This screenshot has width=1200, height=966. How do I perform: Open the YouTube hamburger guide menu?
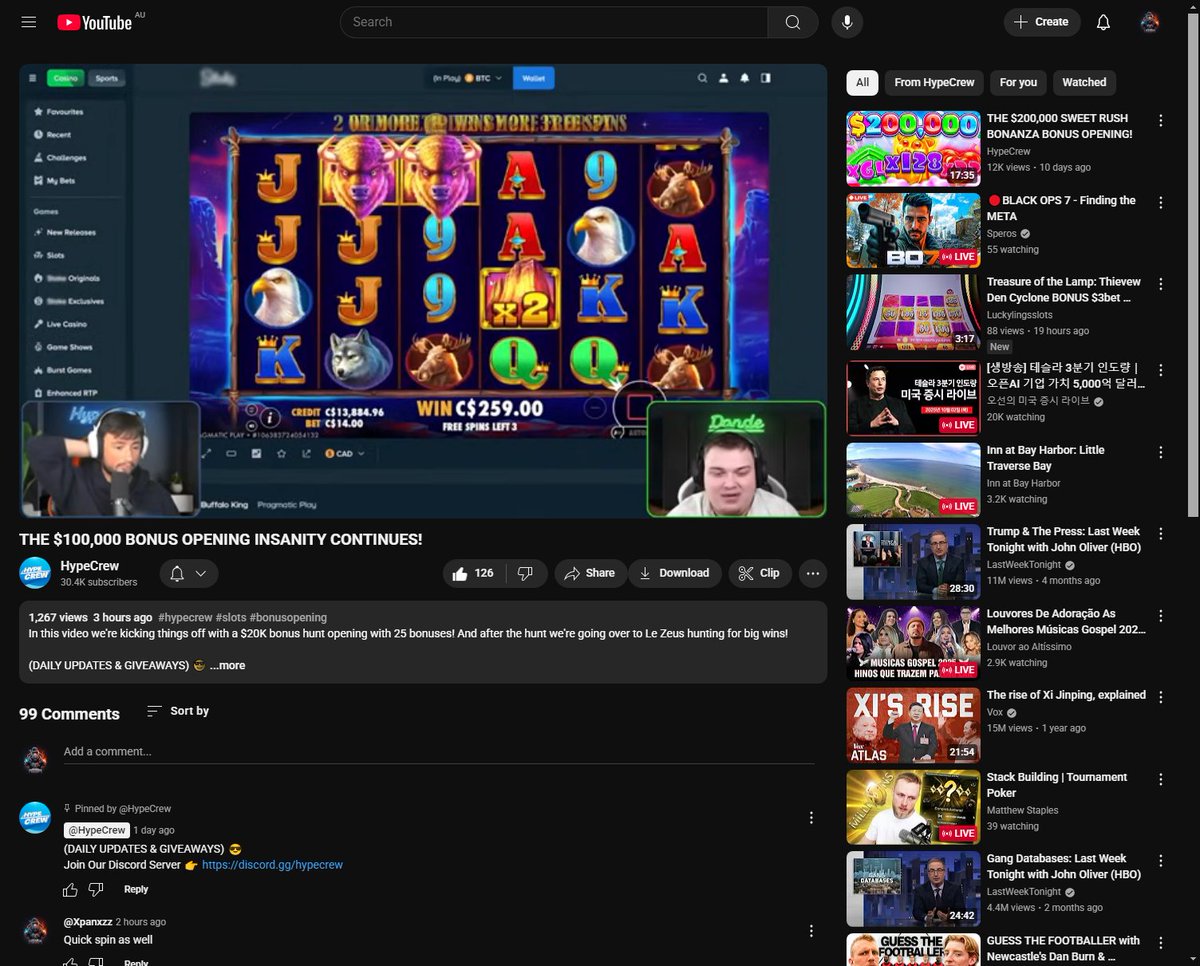point(29,22)
